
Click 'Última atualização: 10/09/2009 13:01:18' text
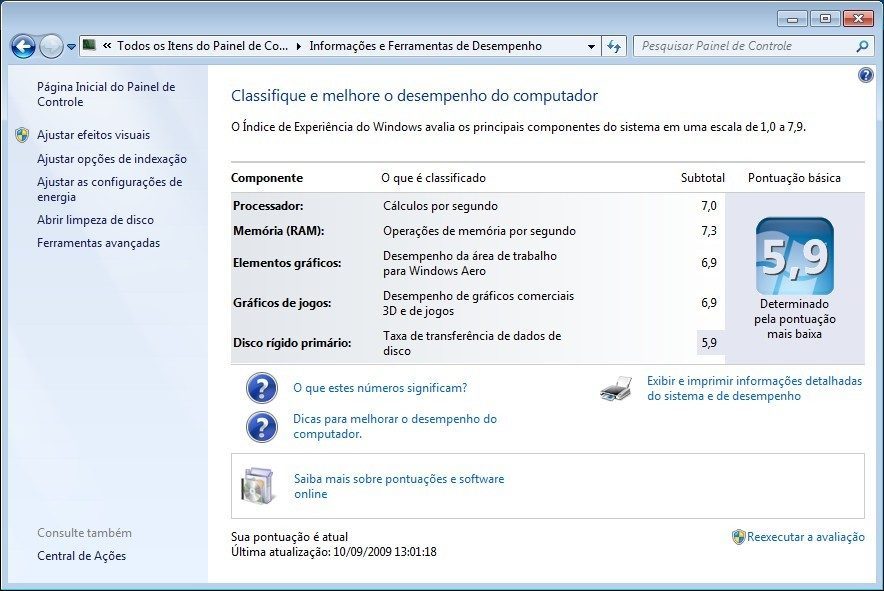pyautogui.click(x=334, y=552)
